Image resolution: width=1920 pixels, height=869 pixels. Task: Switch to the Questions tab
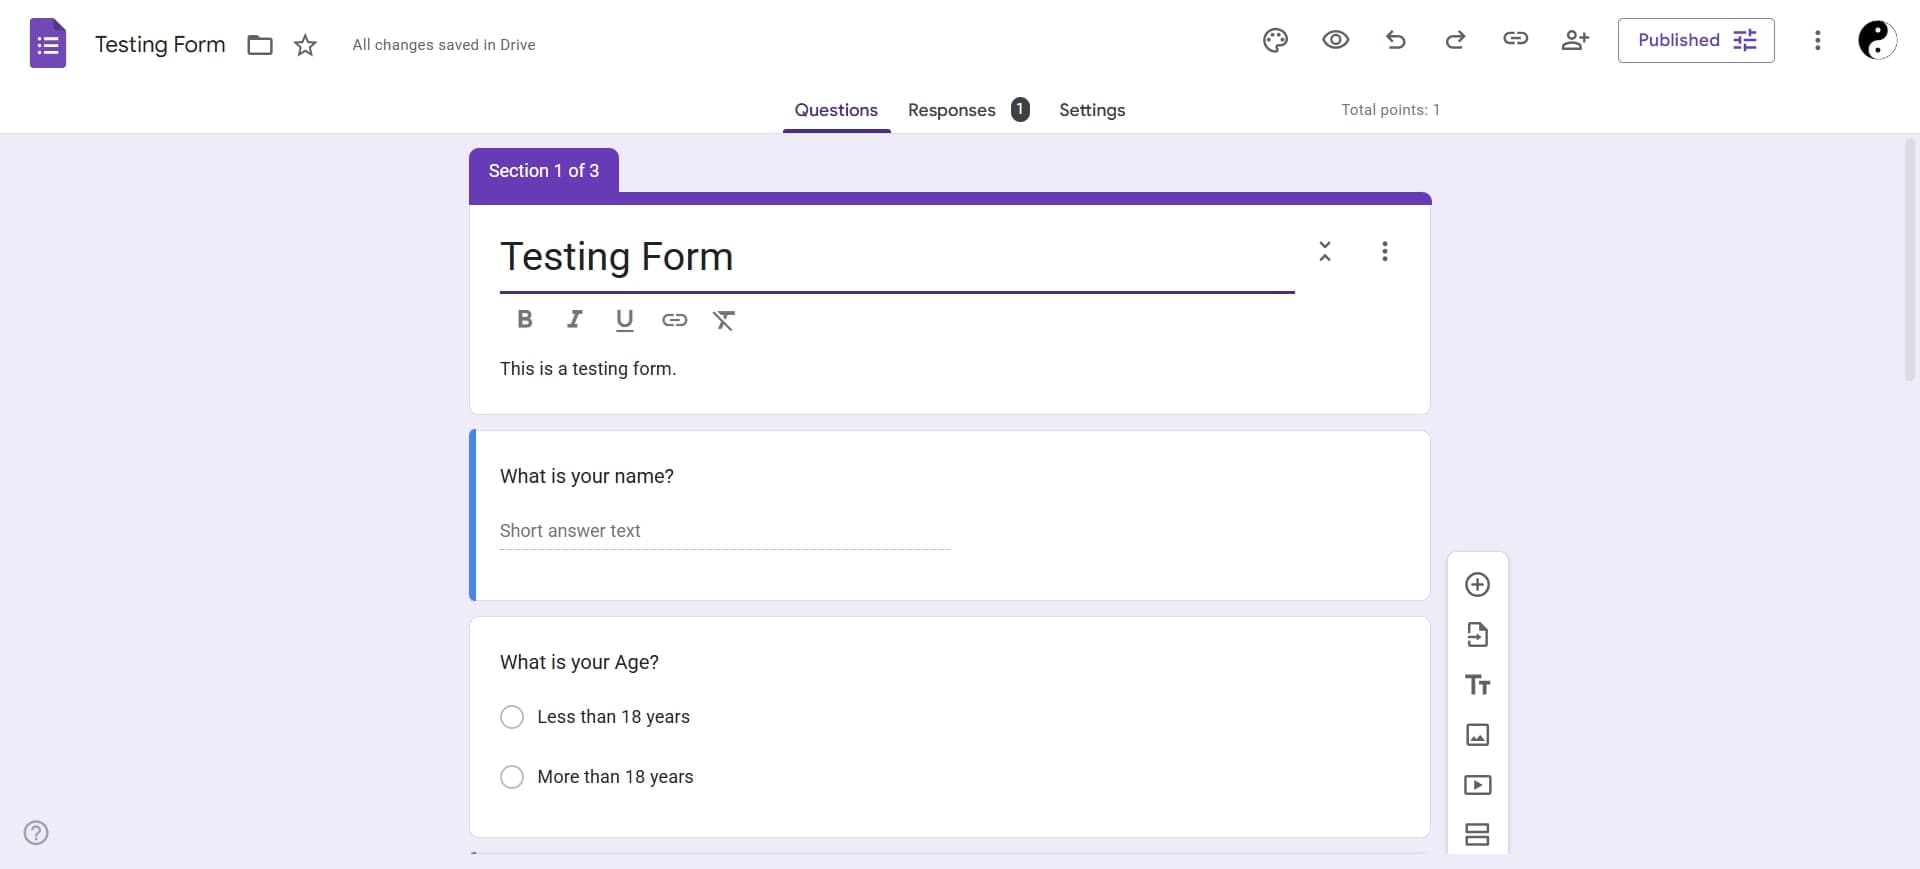836,110
